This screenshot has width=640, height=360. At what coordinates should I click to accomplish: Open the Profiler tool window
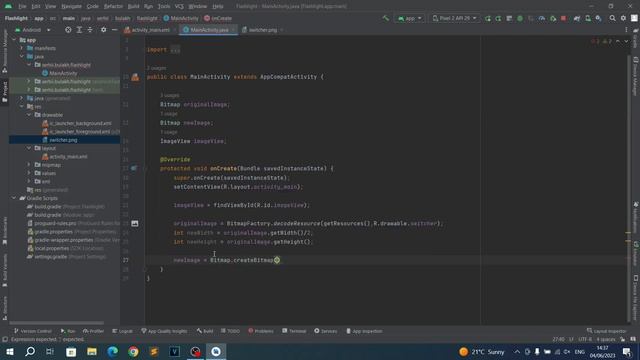(93, 331)
